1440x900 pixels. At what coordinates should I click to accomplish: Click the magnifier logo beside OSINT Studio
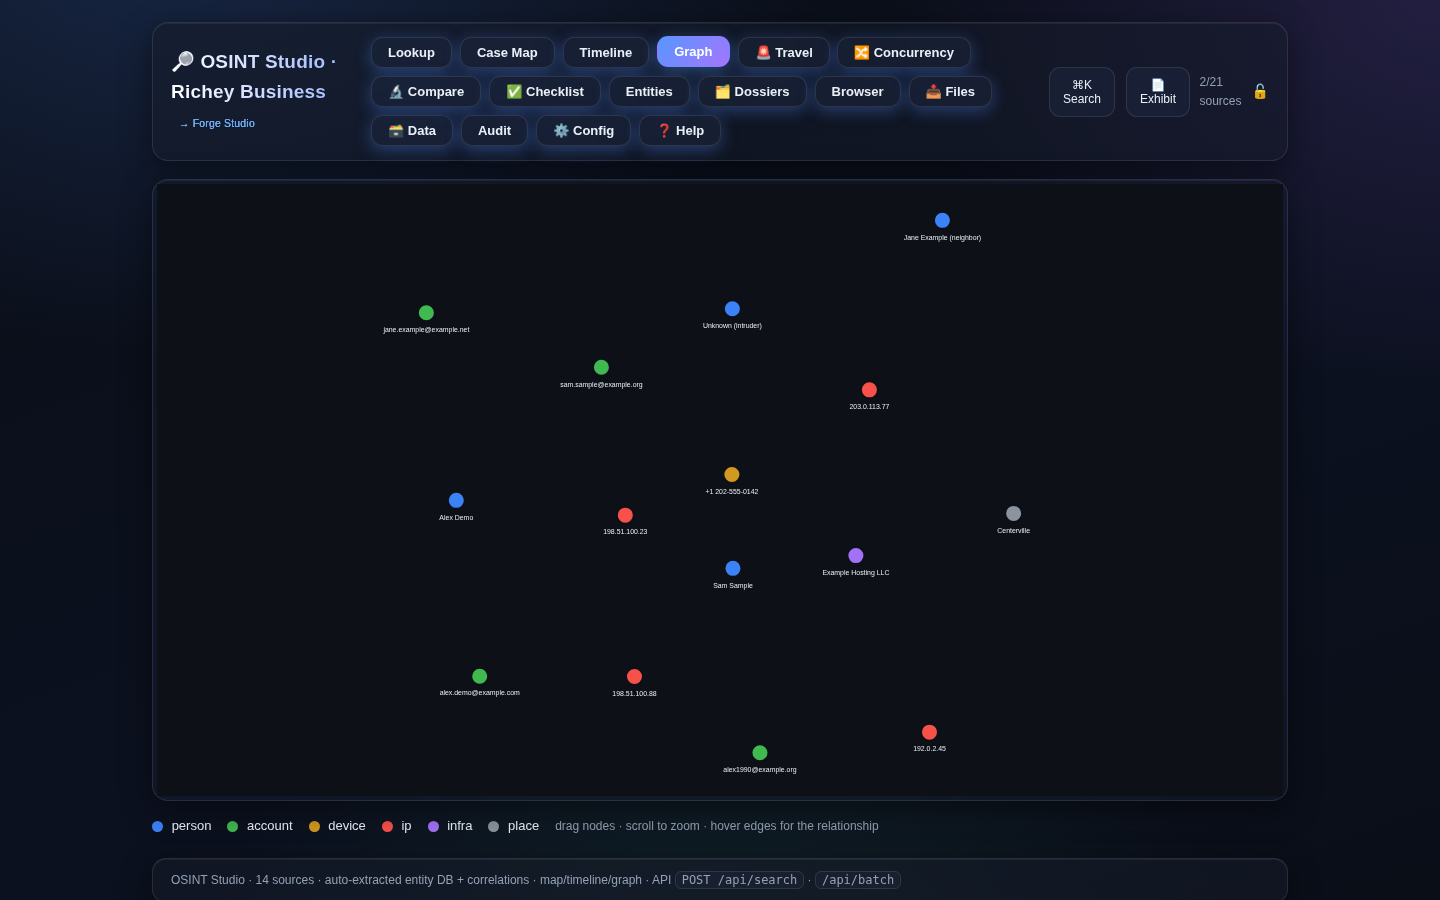tap(182, 62)
